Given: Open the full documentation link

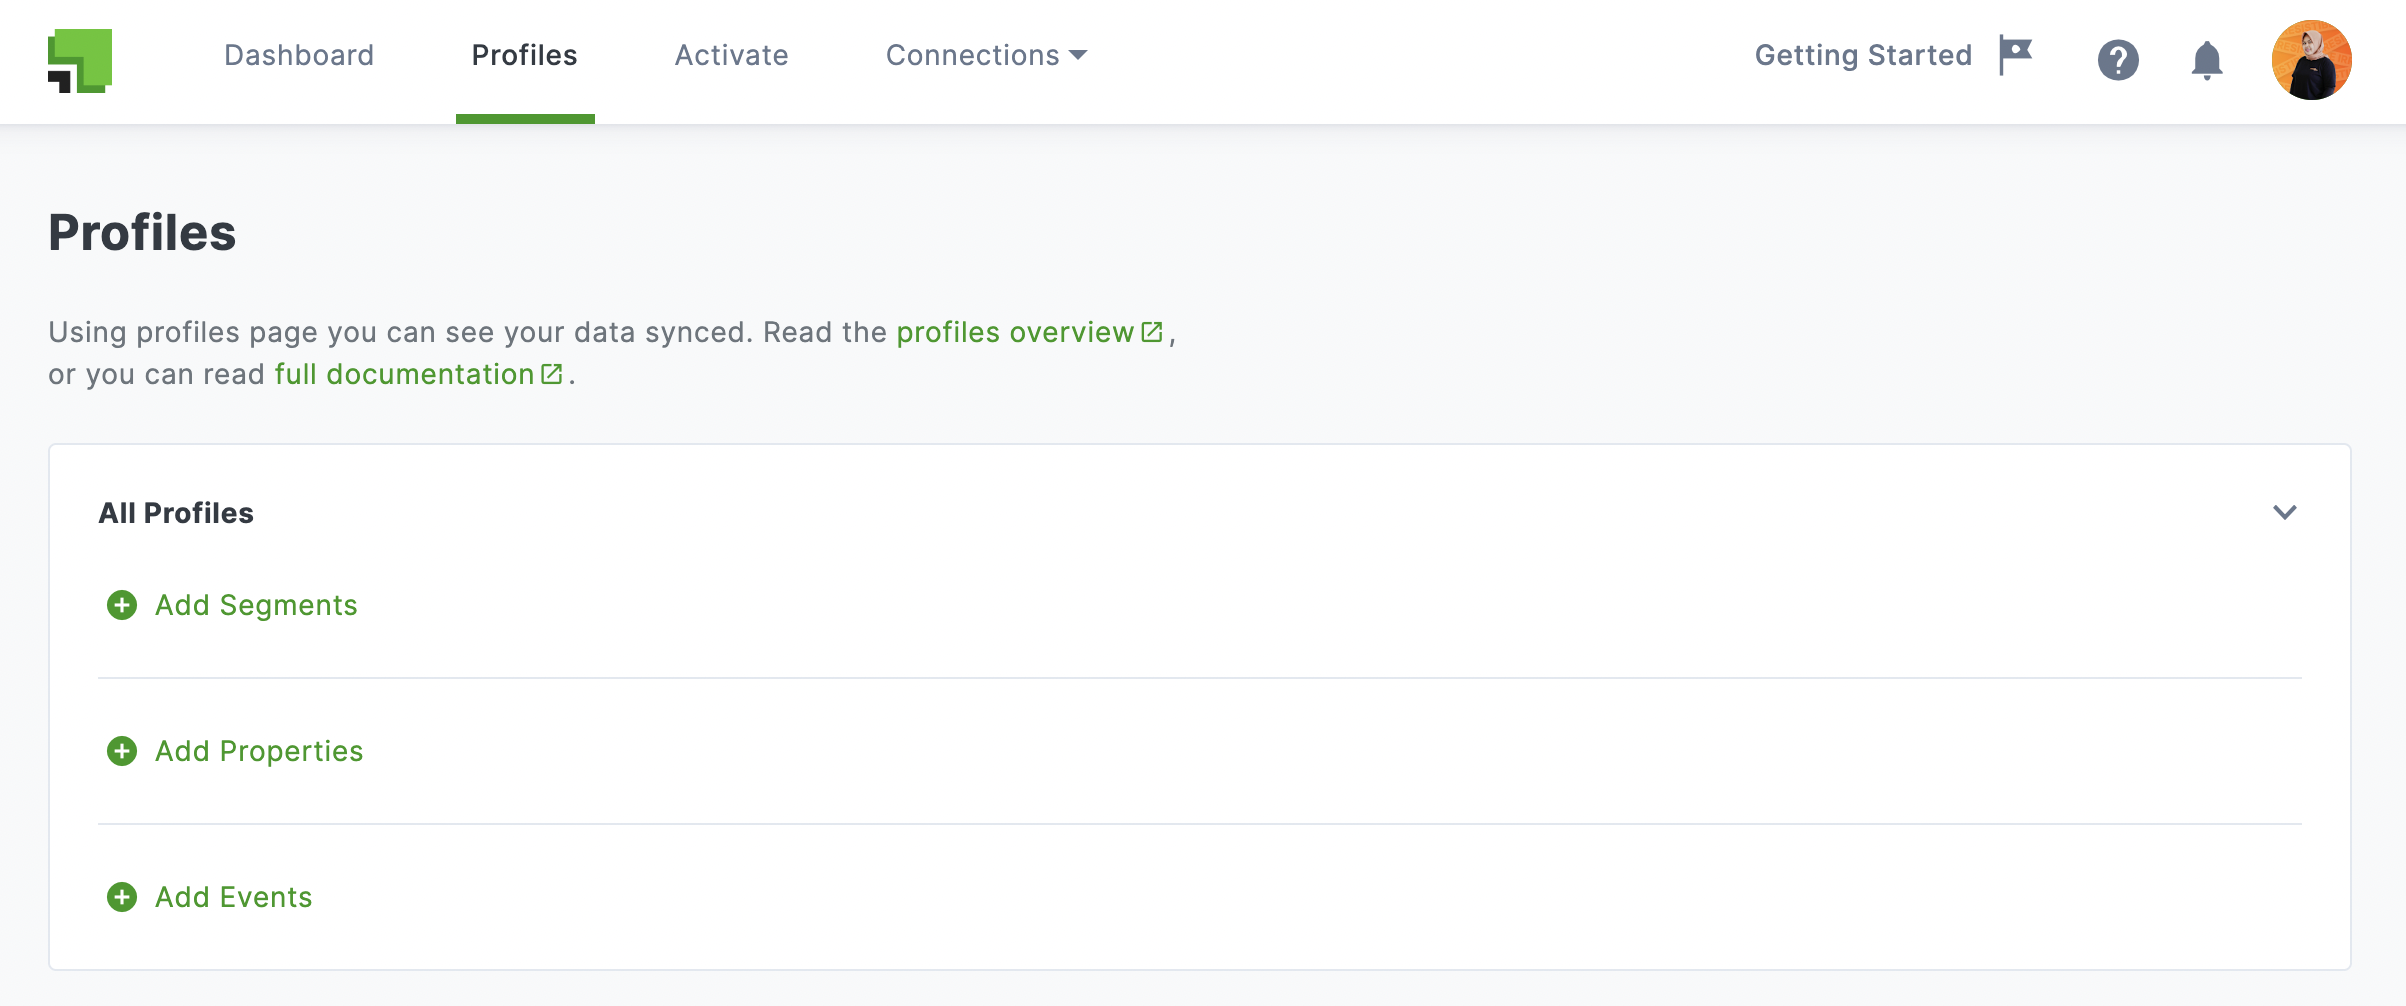Looking at the screenshot, I should [x=404, y=374].
